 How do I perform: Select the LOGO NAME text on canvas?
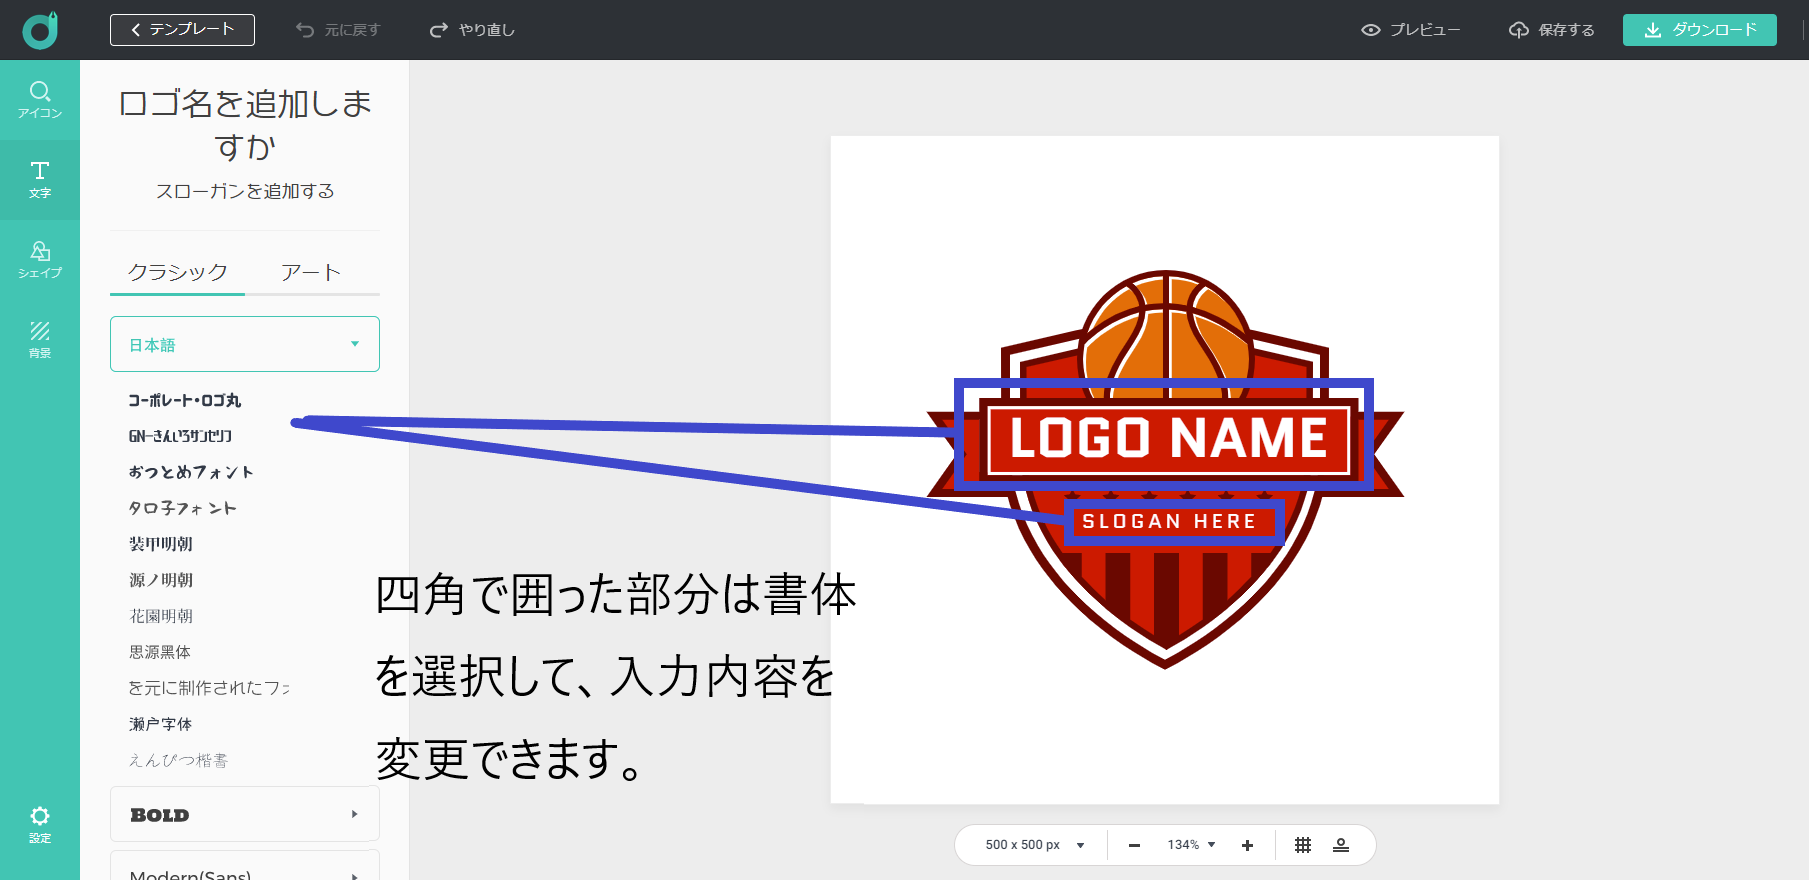pos(1167,438)
